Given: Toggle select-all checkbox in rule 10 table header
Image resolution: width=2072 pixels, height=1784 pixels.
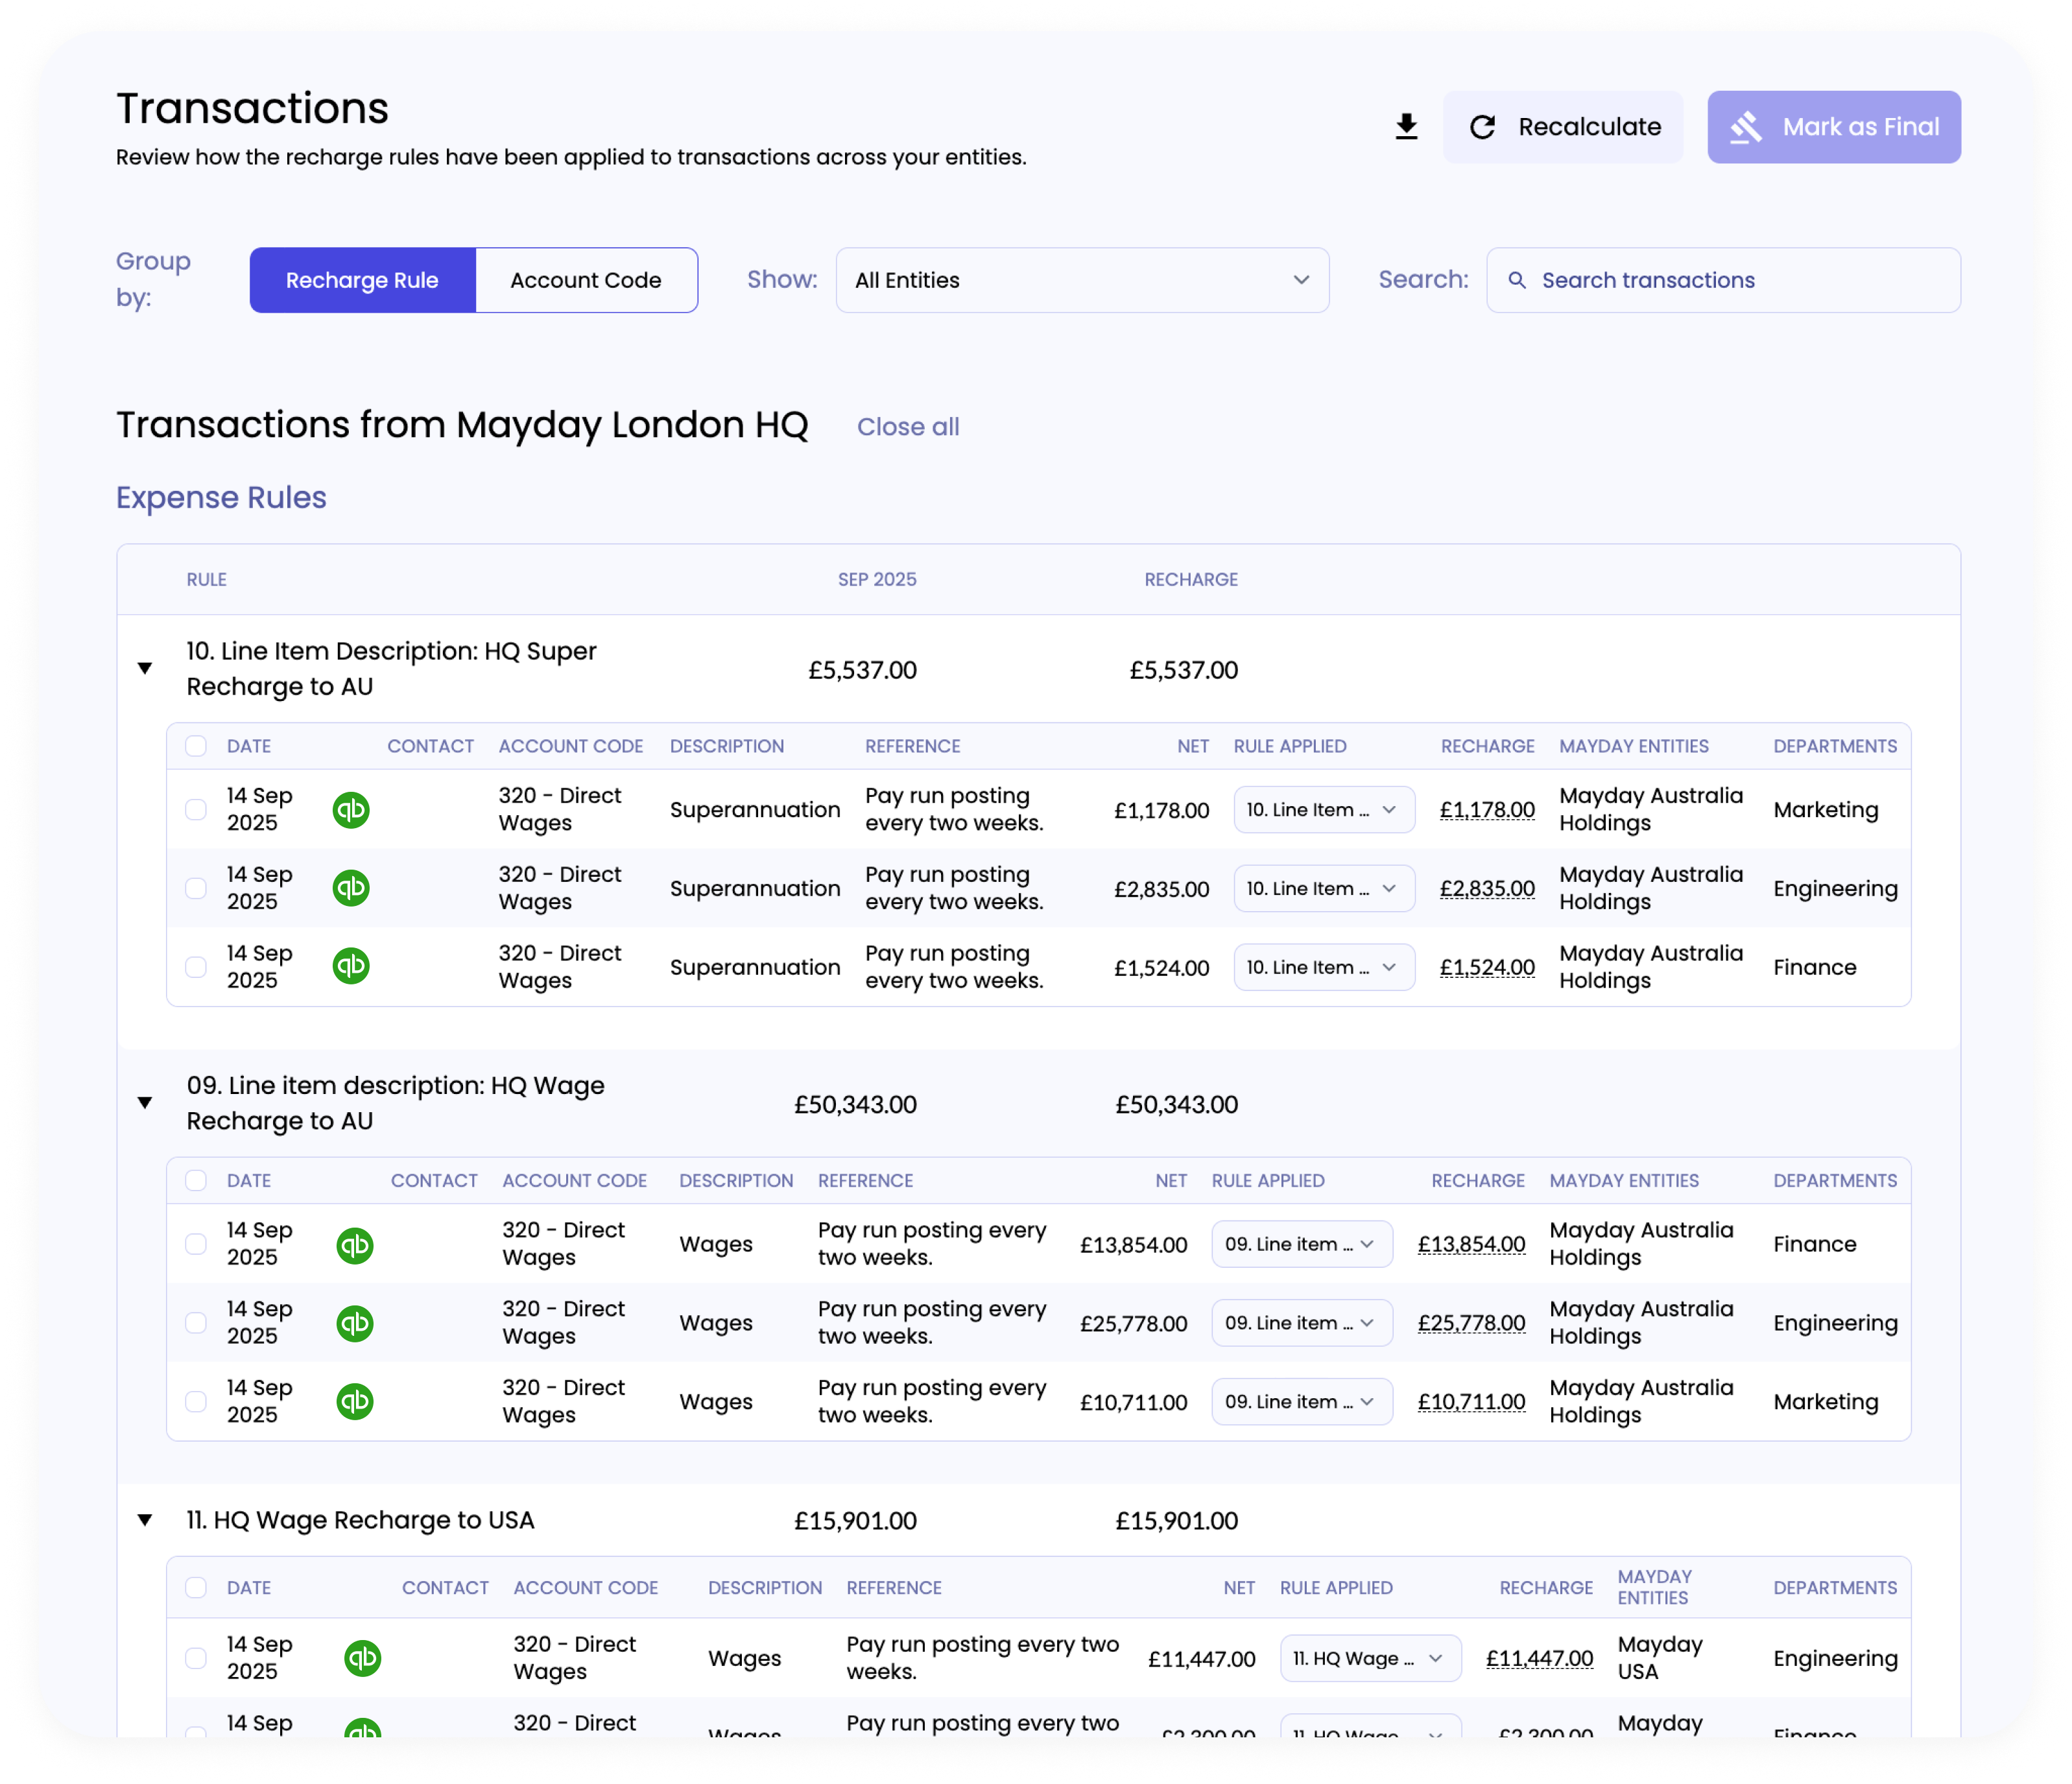Looking at the screenshot, I should (x=196, y=746).
